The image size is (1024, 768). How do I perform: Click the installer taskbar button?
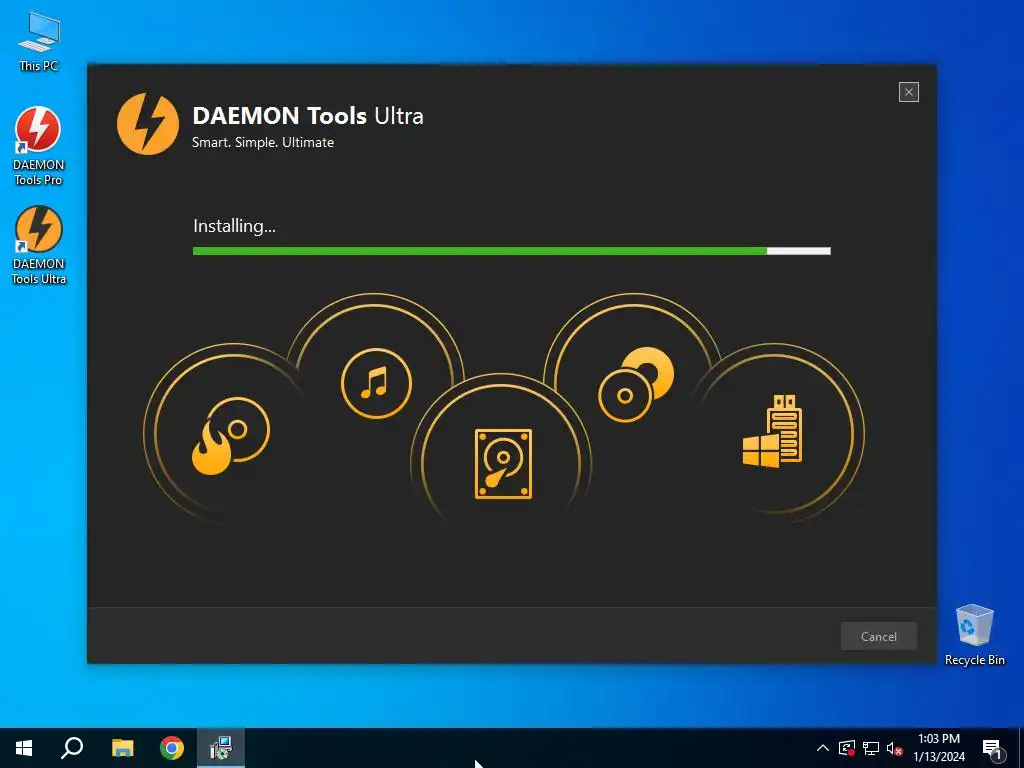point(221,748)
